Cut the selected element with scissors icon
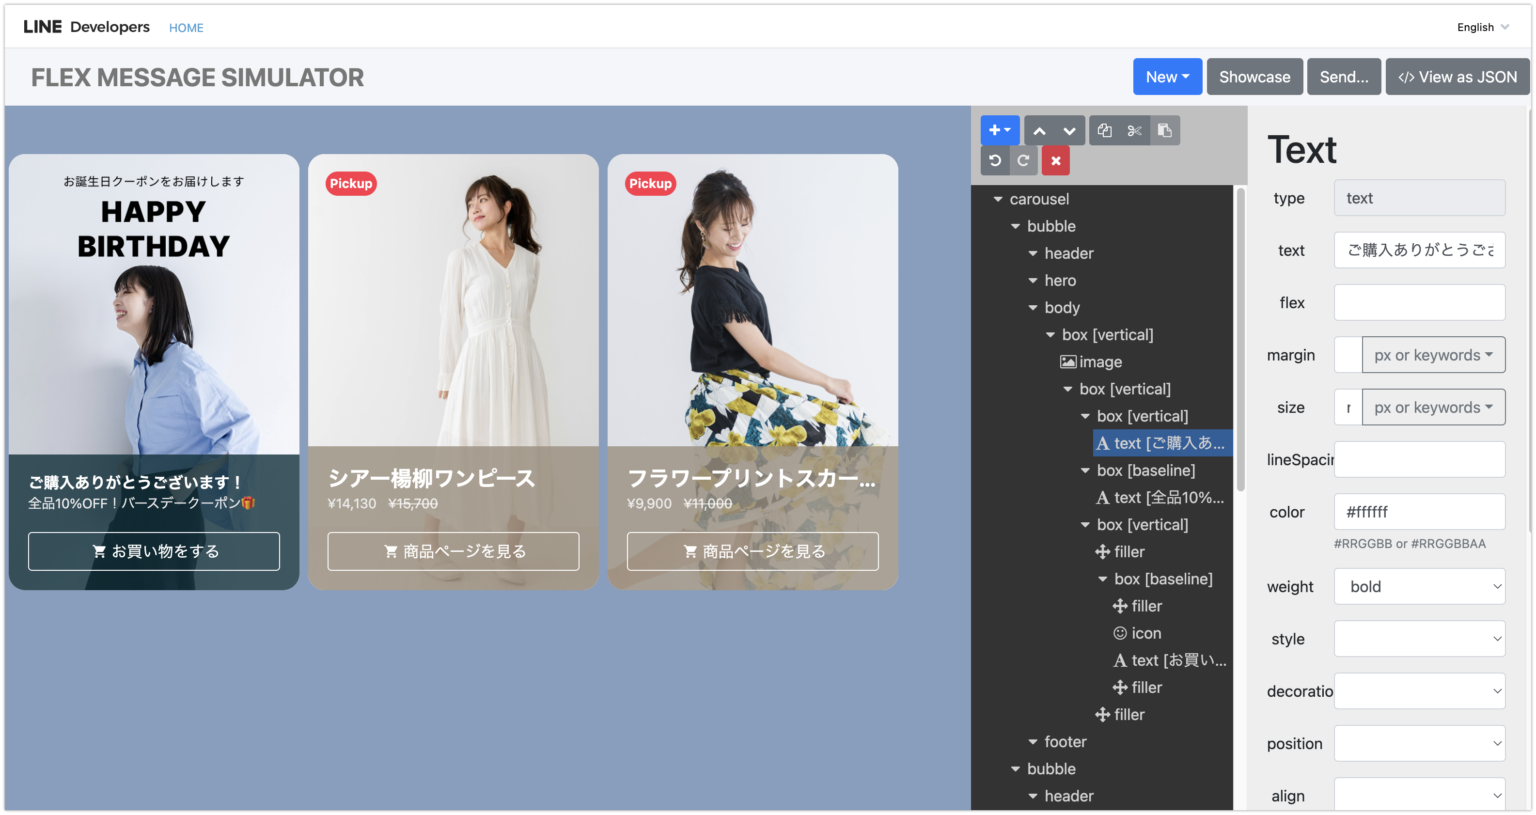Image resolution: width=1536 pixels, height=815 pixels. coord(1134,131)
